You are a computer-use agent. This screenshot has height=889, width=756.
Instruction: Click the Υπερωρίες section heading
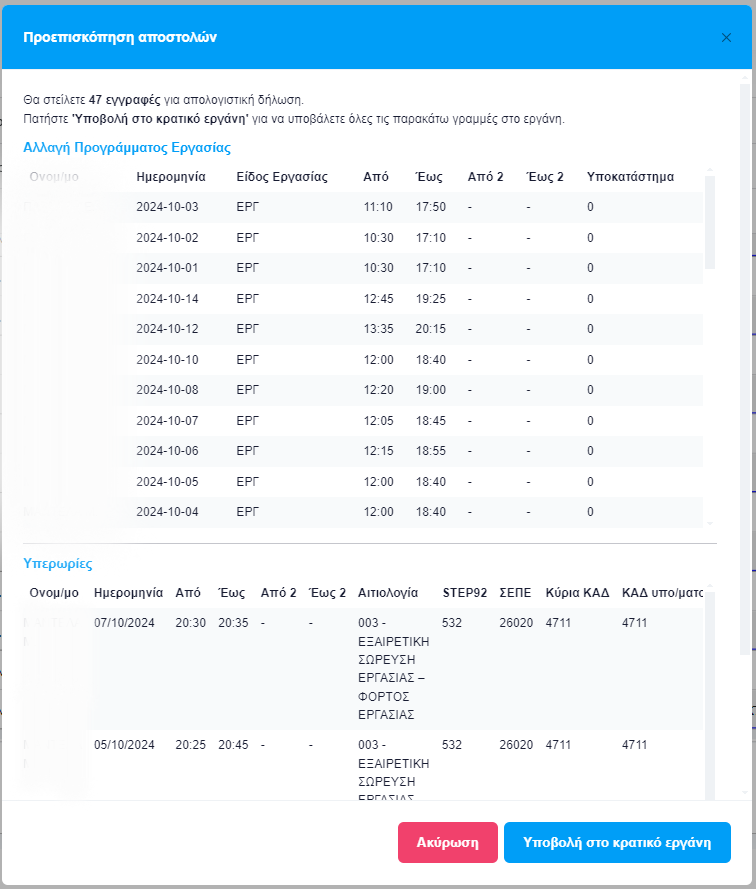57,563
